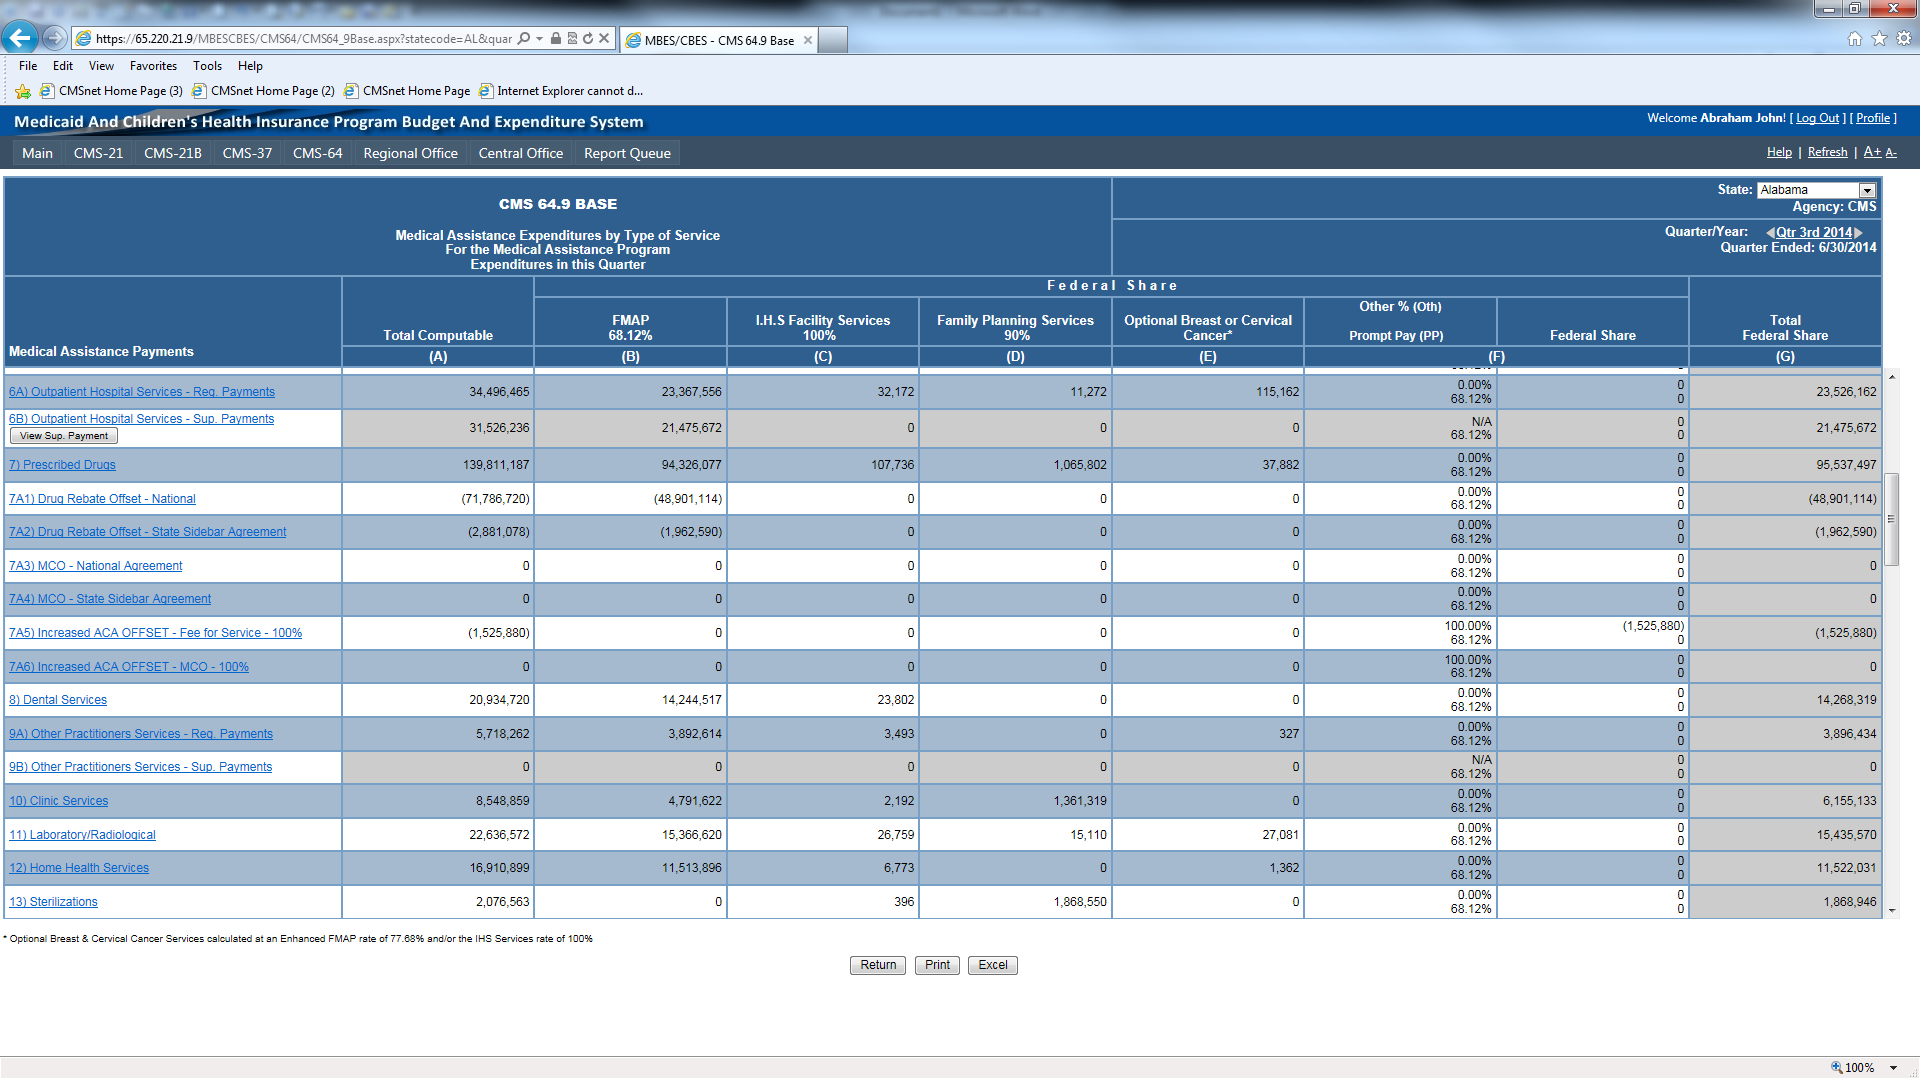1920x1080 pixels.
Task: Expand the State dropdown showing Alabama
Action: [1867, 190]
